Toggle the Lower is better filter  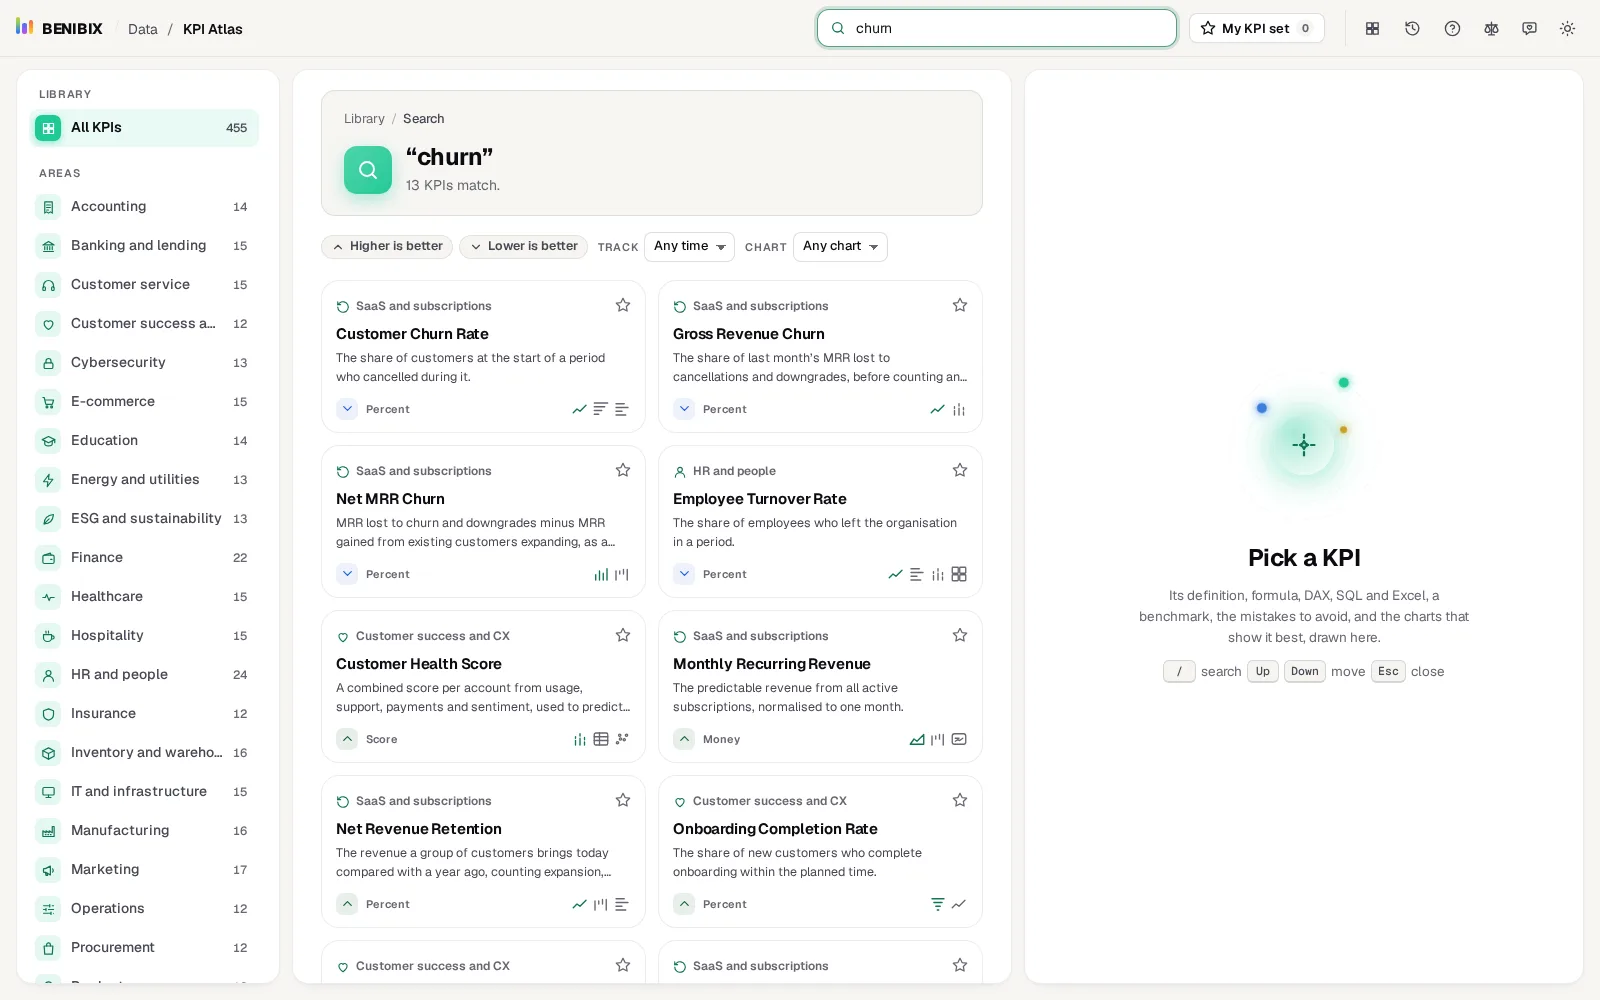(x=524, y=246)
